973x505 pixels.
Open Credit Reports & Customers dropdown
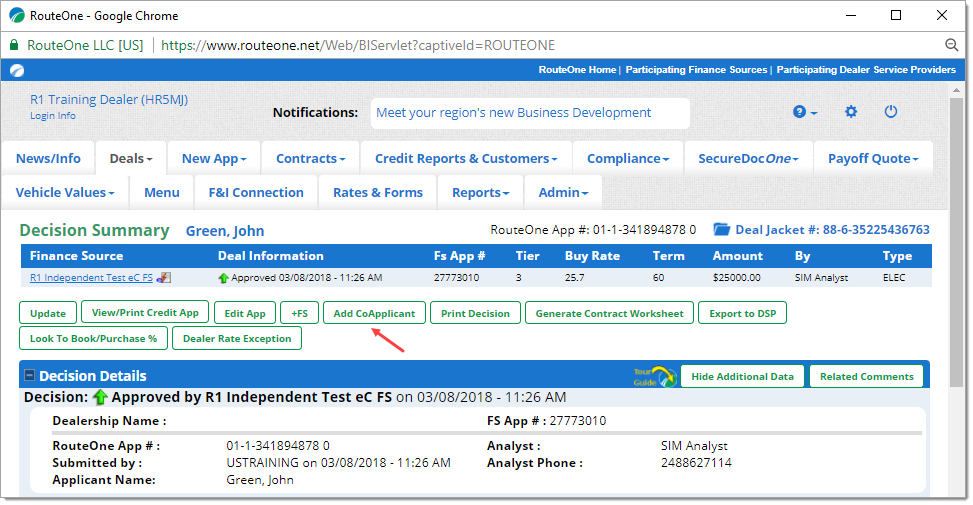(x=466, y=158)
